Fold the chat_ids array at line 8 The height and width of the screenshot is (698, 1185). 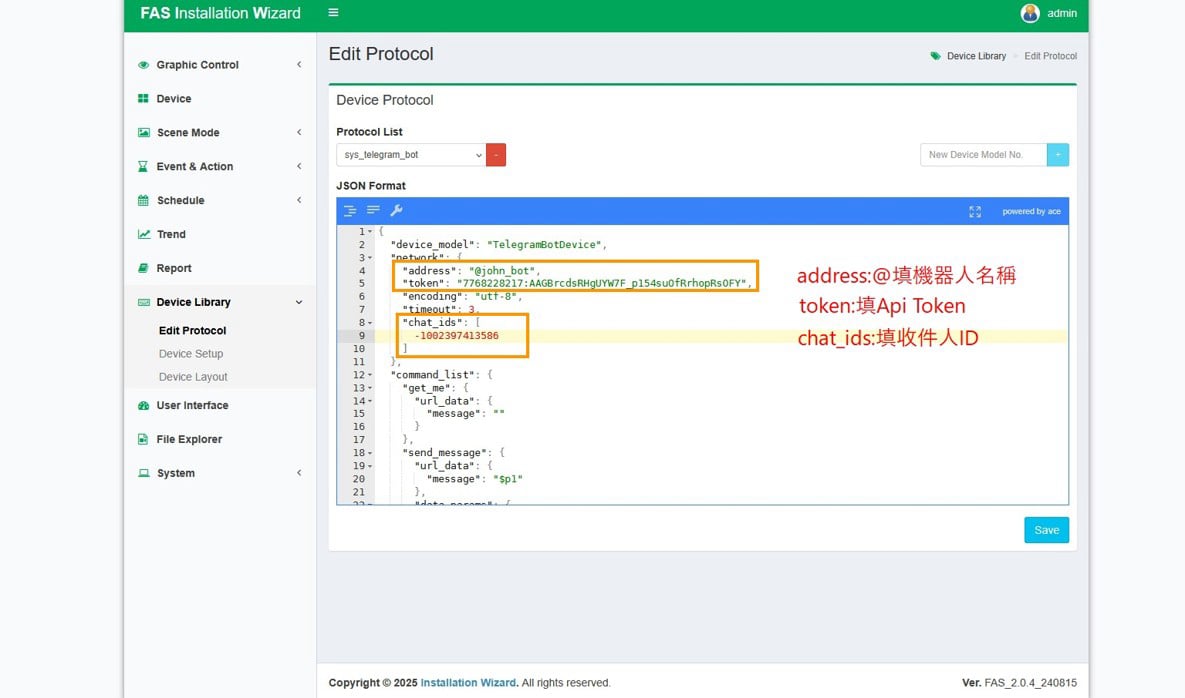(x=371, y=323)
